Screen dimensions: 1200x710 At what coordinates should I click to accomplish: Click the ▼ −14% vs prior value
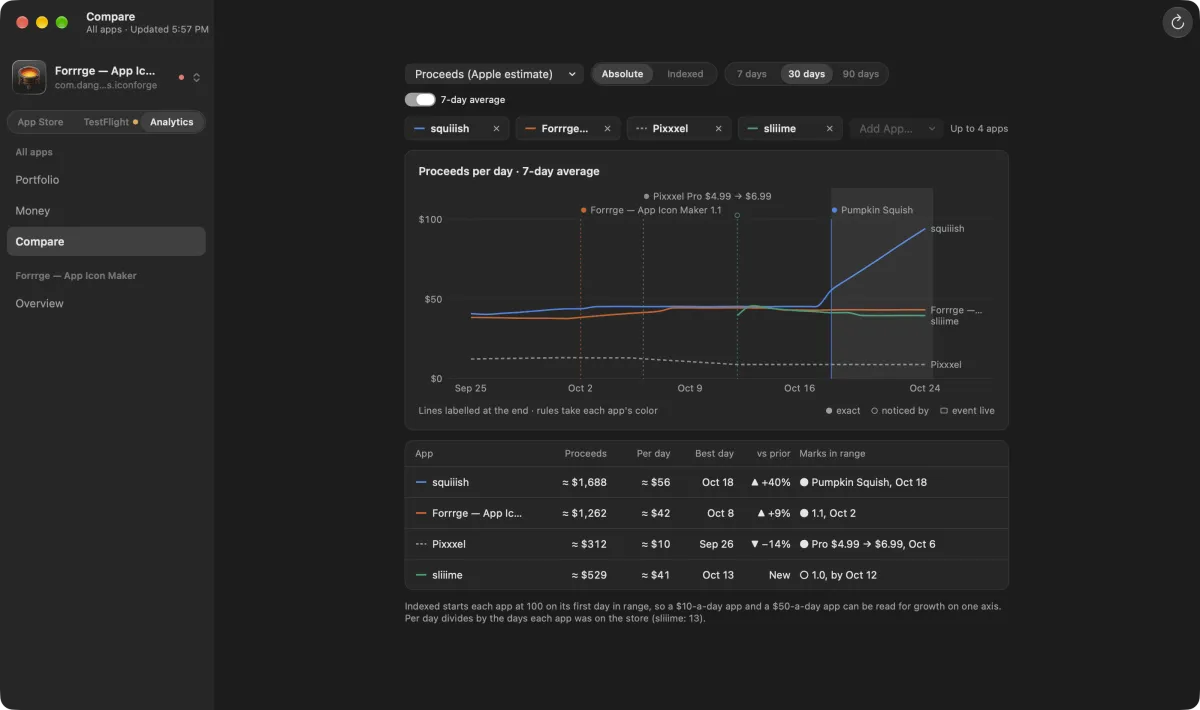pos(770,544)
